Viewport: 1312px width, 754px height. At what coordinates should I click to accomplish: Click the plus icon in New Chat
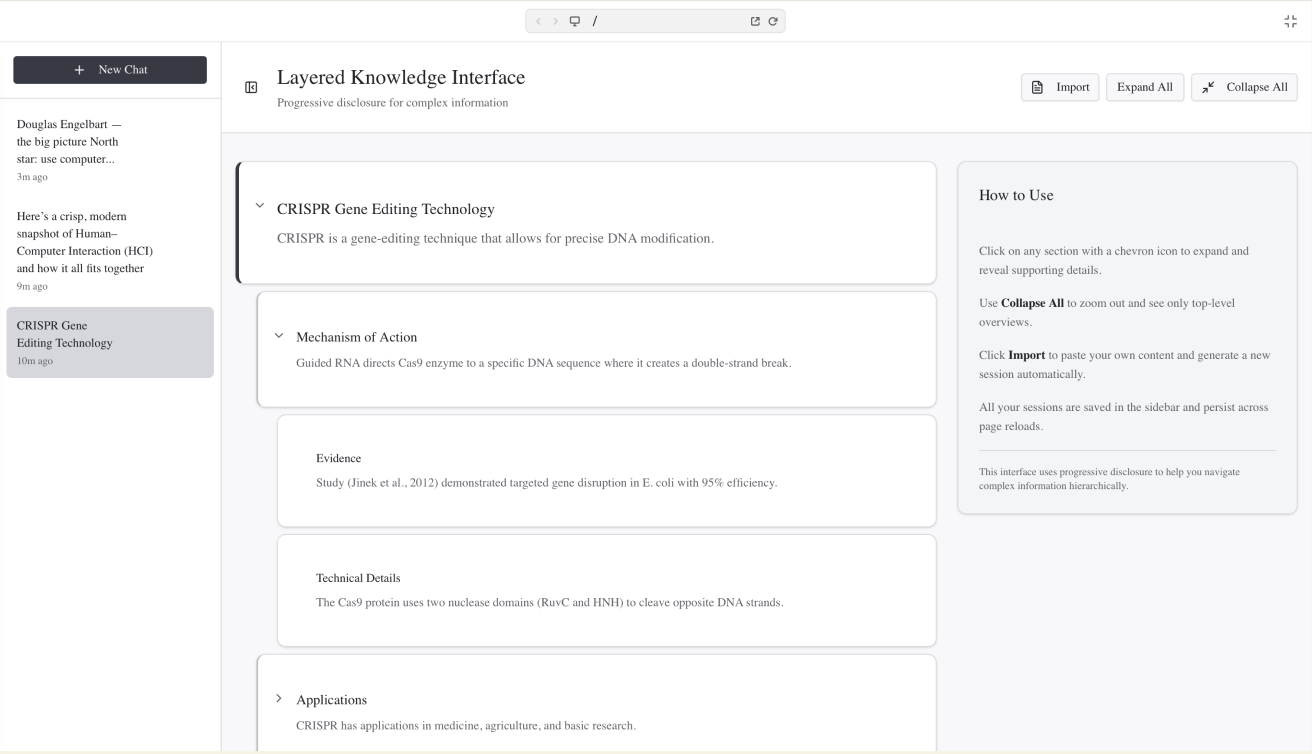80,70
